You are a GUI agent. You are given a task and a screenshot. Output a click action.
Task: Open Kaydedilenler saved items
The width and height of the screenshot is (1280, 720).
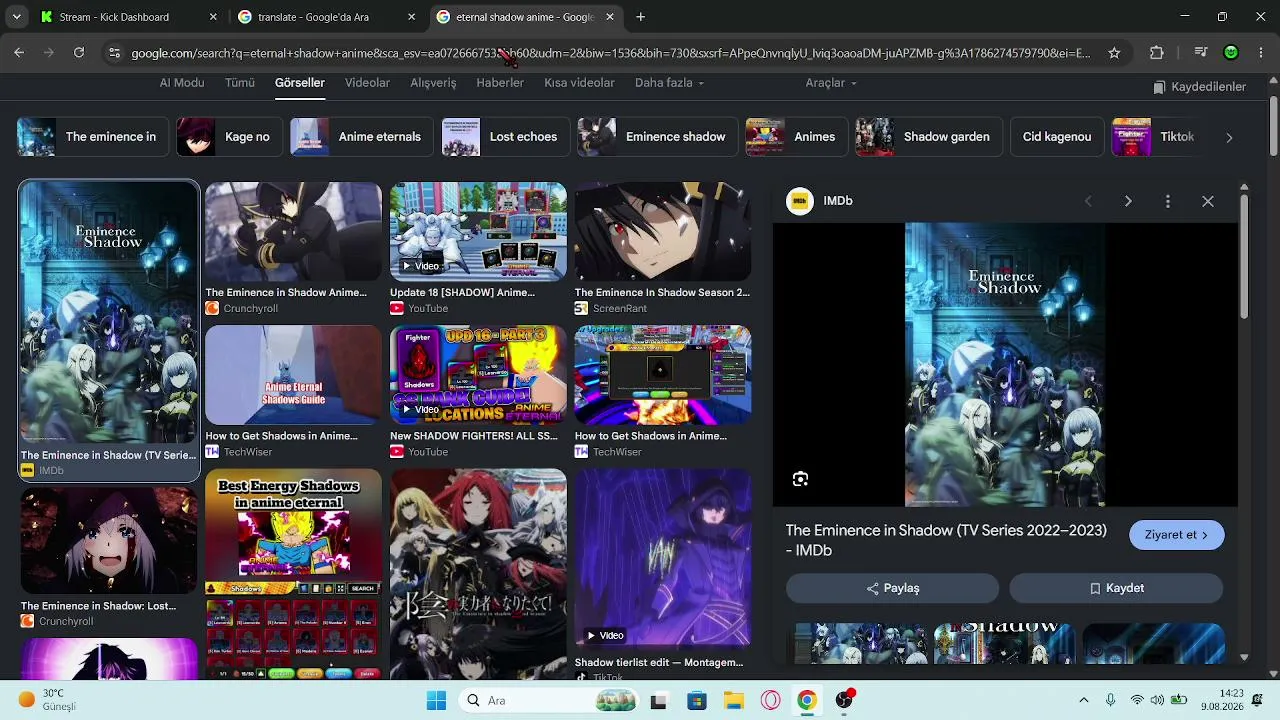[1199, 87]
